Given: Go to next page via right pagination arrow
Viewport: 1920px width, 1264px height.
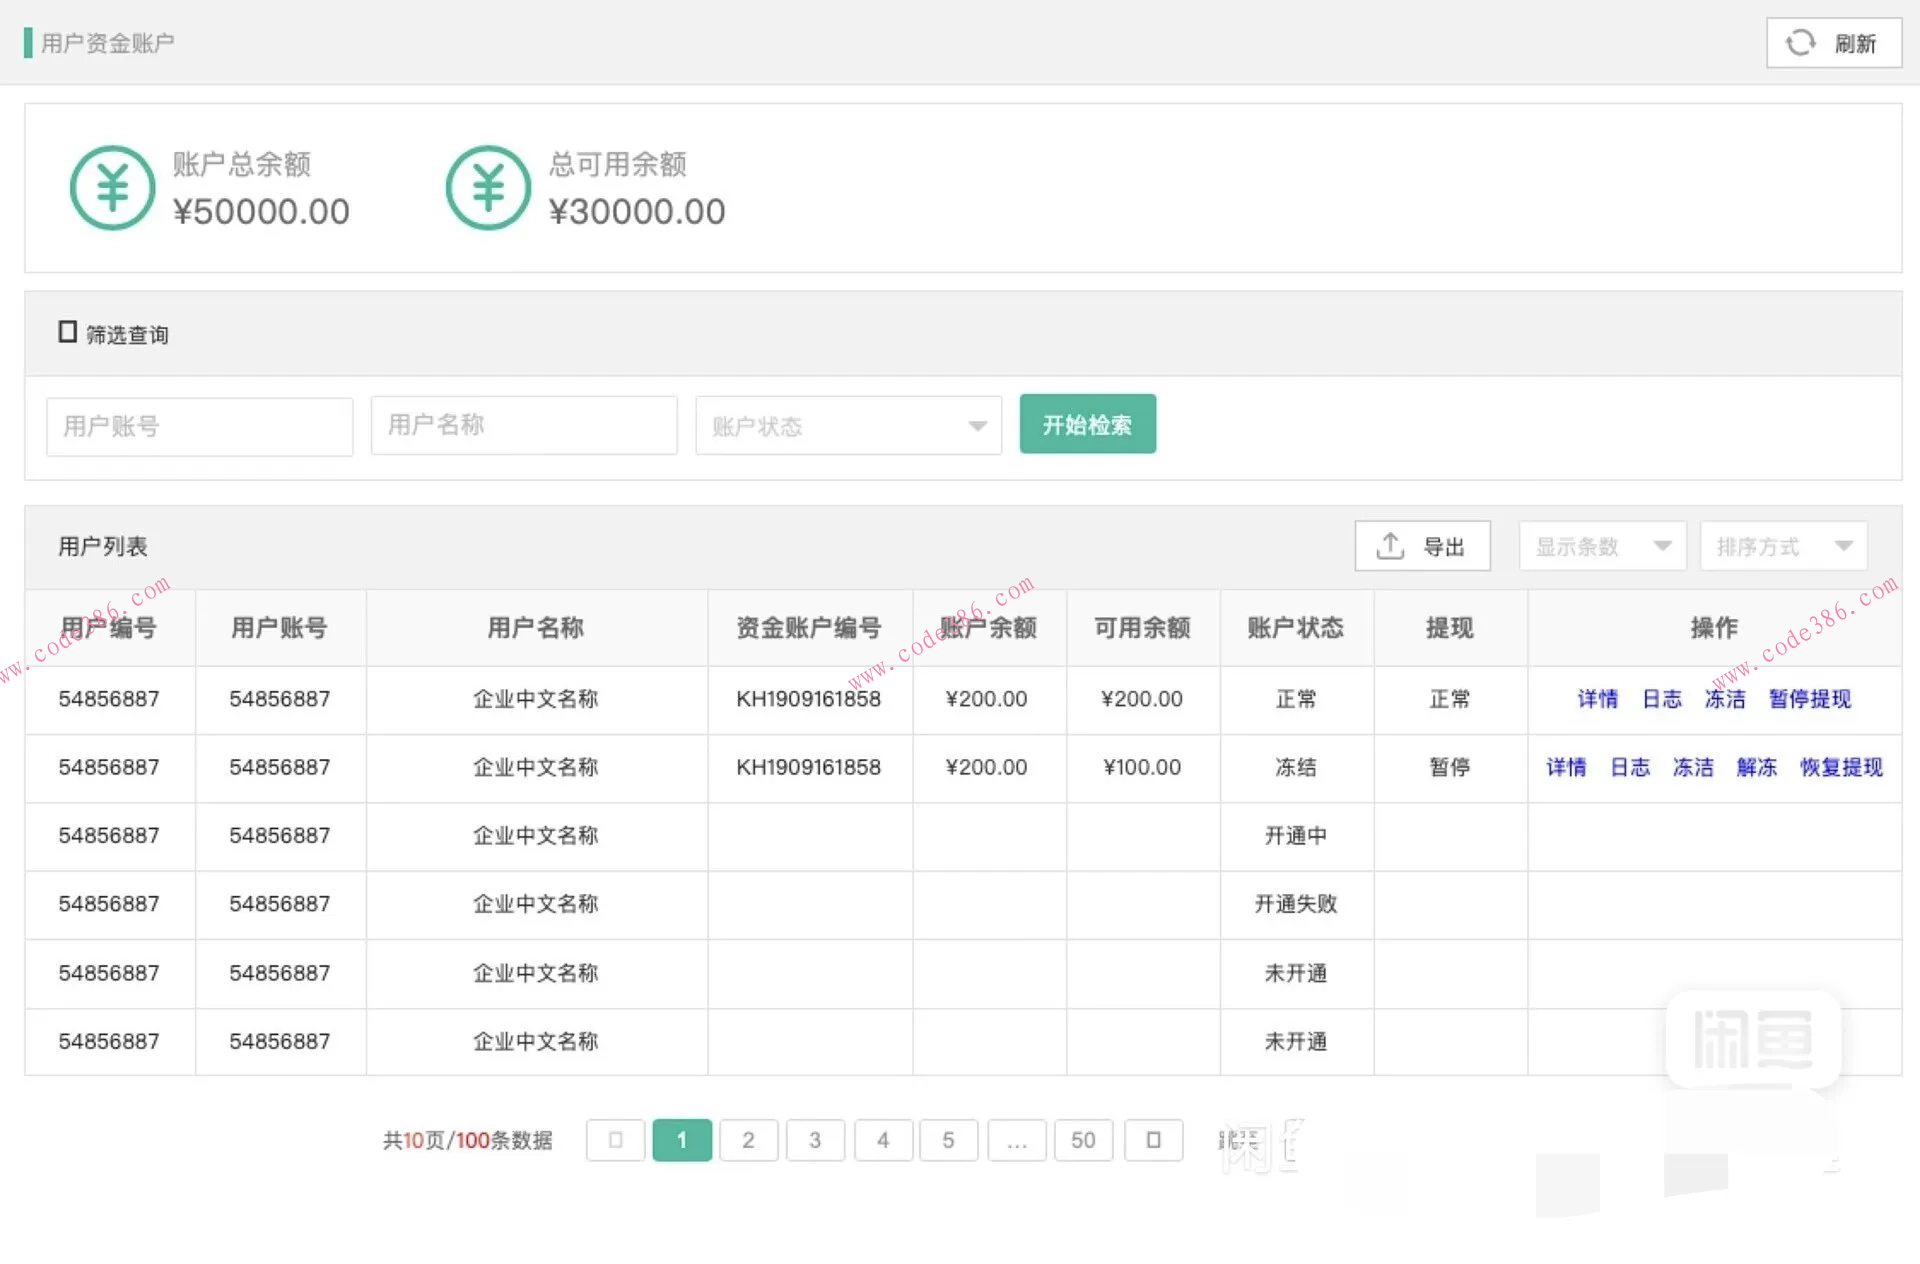Looking at the screenshot, I should (1154, 1140).
